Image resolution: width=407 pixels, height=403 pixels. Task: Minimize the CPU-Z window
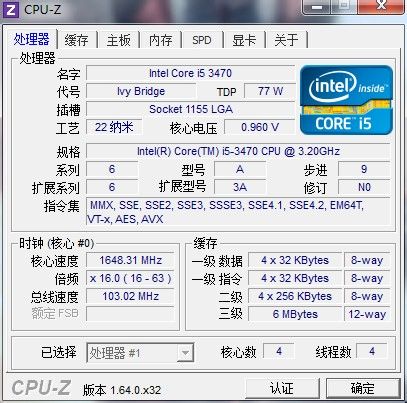[318, 7]
